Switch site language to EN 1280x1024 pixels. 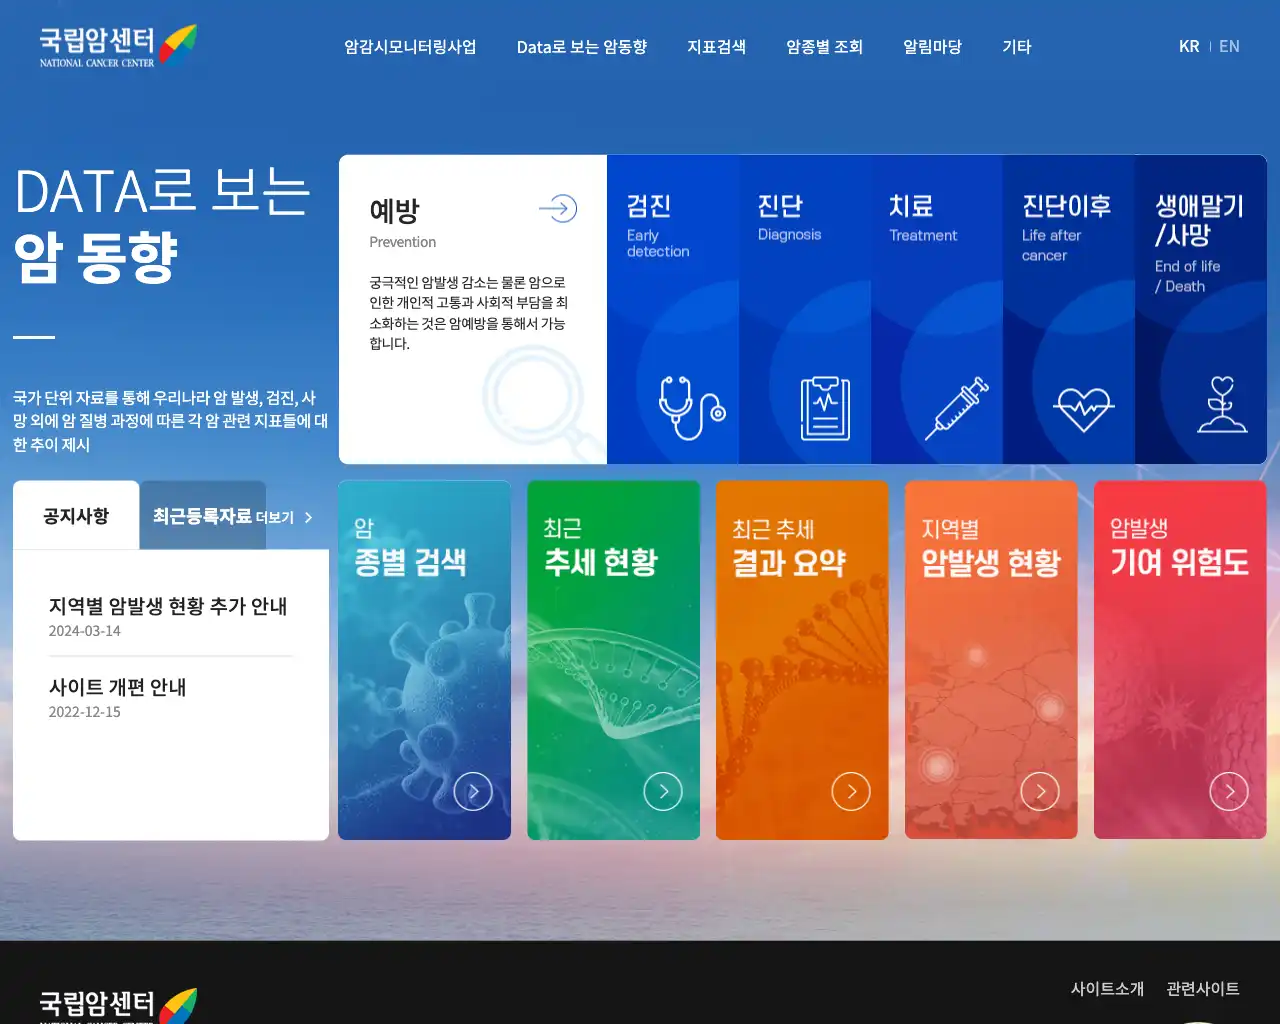coord(1229,46)
